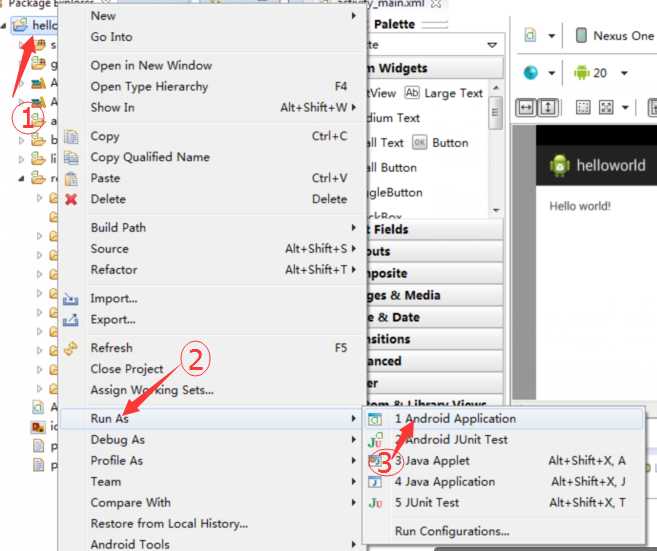
Task: Click the globe locale icon
Action: [531, 72]
